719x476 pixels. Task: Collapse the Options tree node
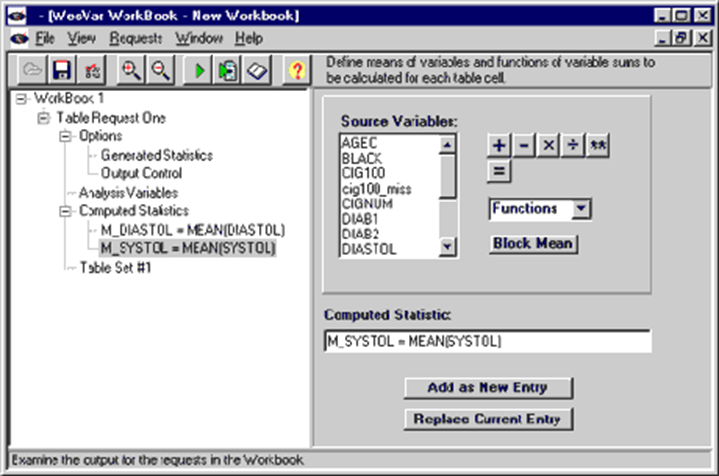tap(65, 136)
